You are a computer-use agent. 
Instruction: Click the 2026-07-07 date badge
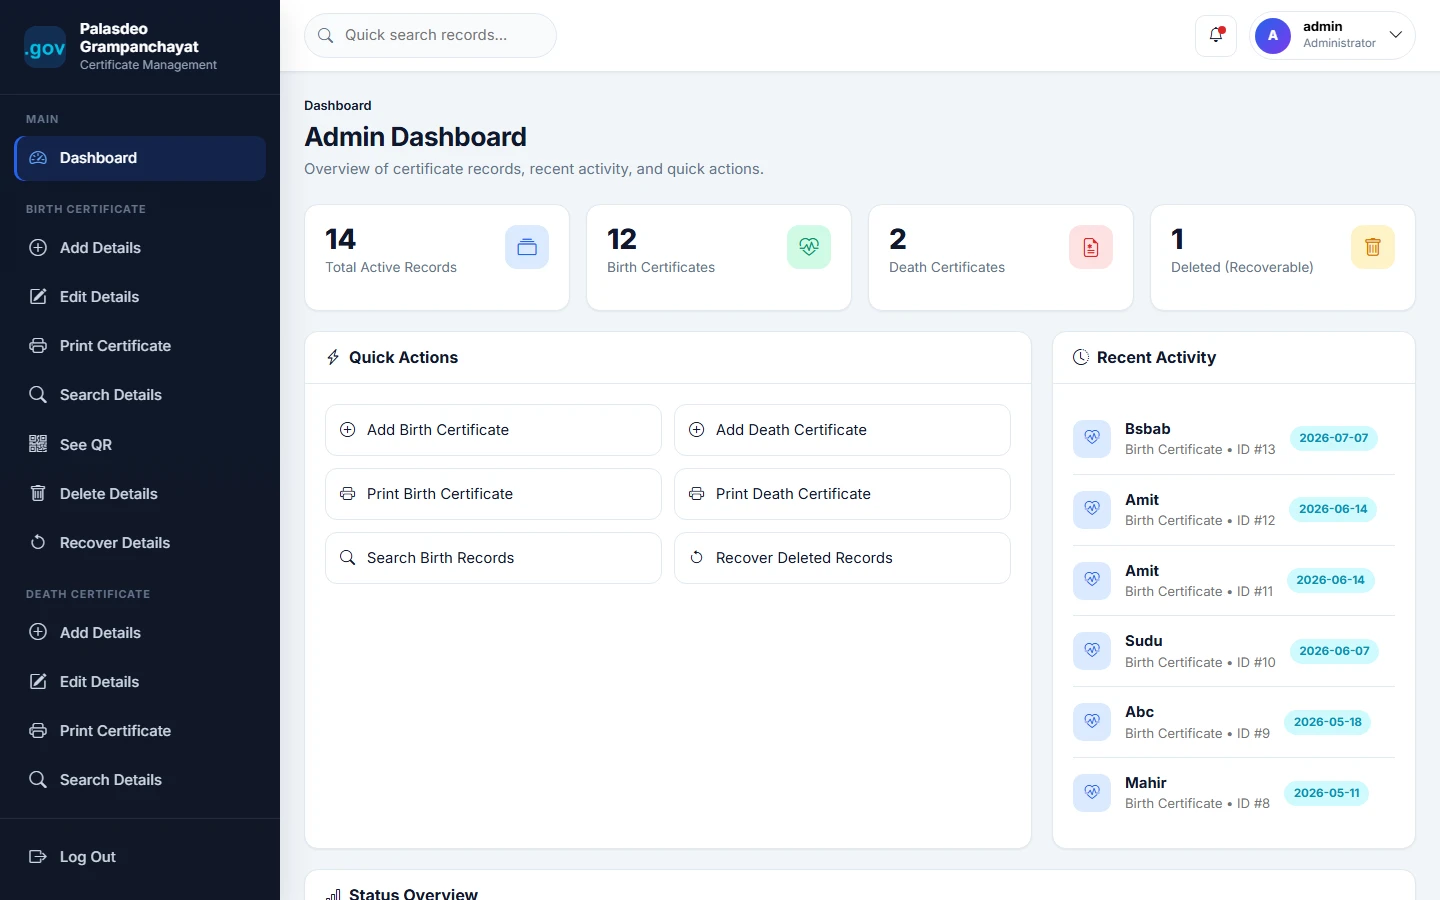click(1334, 438)
